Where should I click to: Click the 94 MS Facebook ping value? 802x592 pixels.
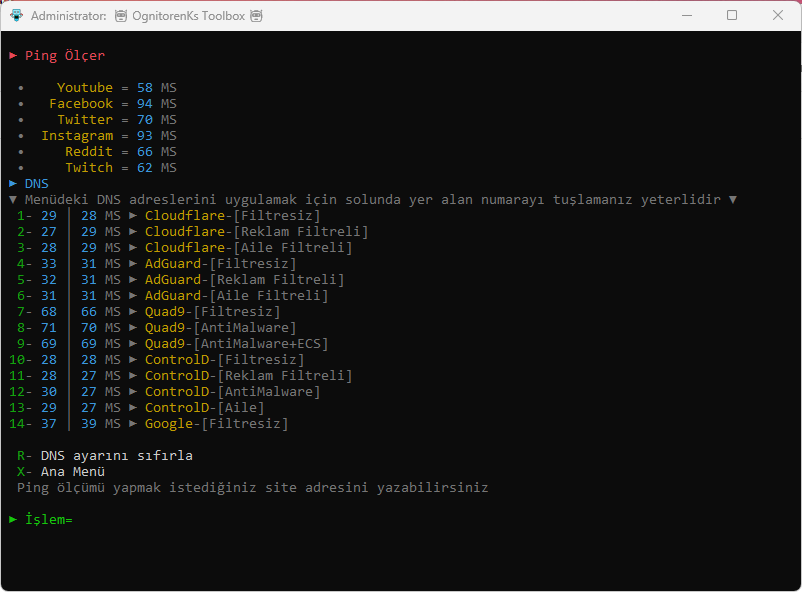[x=157, y=103]
